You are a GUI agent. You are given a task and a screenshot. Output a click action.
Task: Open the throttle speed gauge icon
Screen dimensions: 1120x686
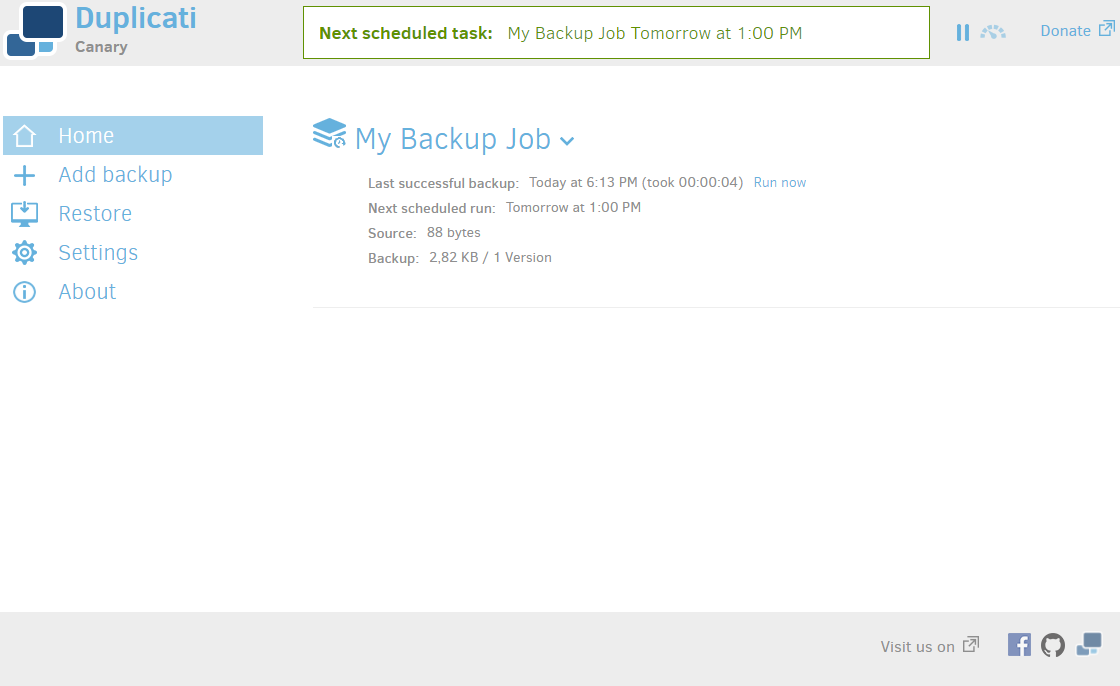tap(993, 32)
